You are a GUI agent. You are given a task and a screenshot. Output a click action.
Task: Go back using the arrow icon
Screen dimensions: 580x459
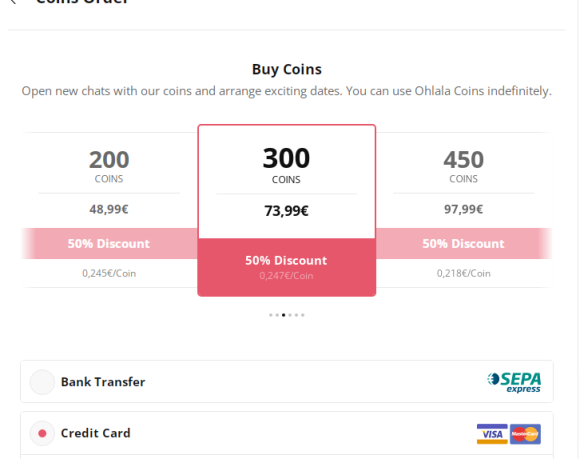click(x=13, y=1)
